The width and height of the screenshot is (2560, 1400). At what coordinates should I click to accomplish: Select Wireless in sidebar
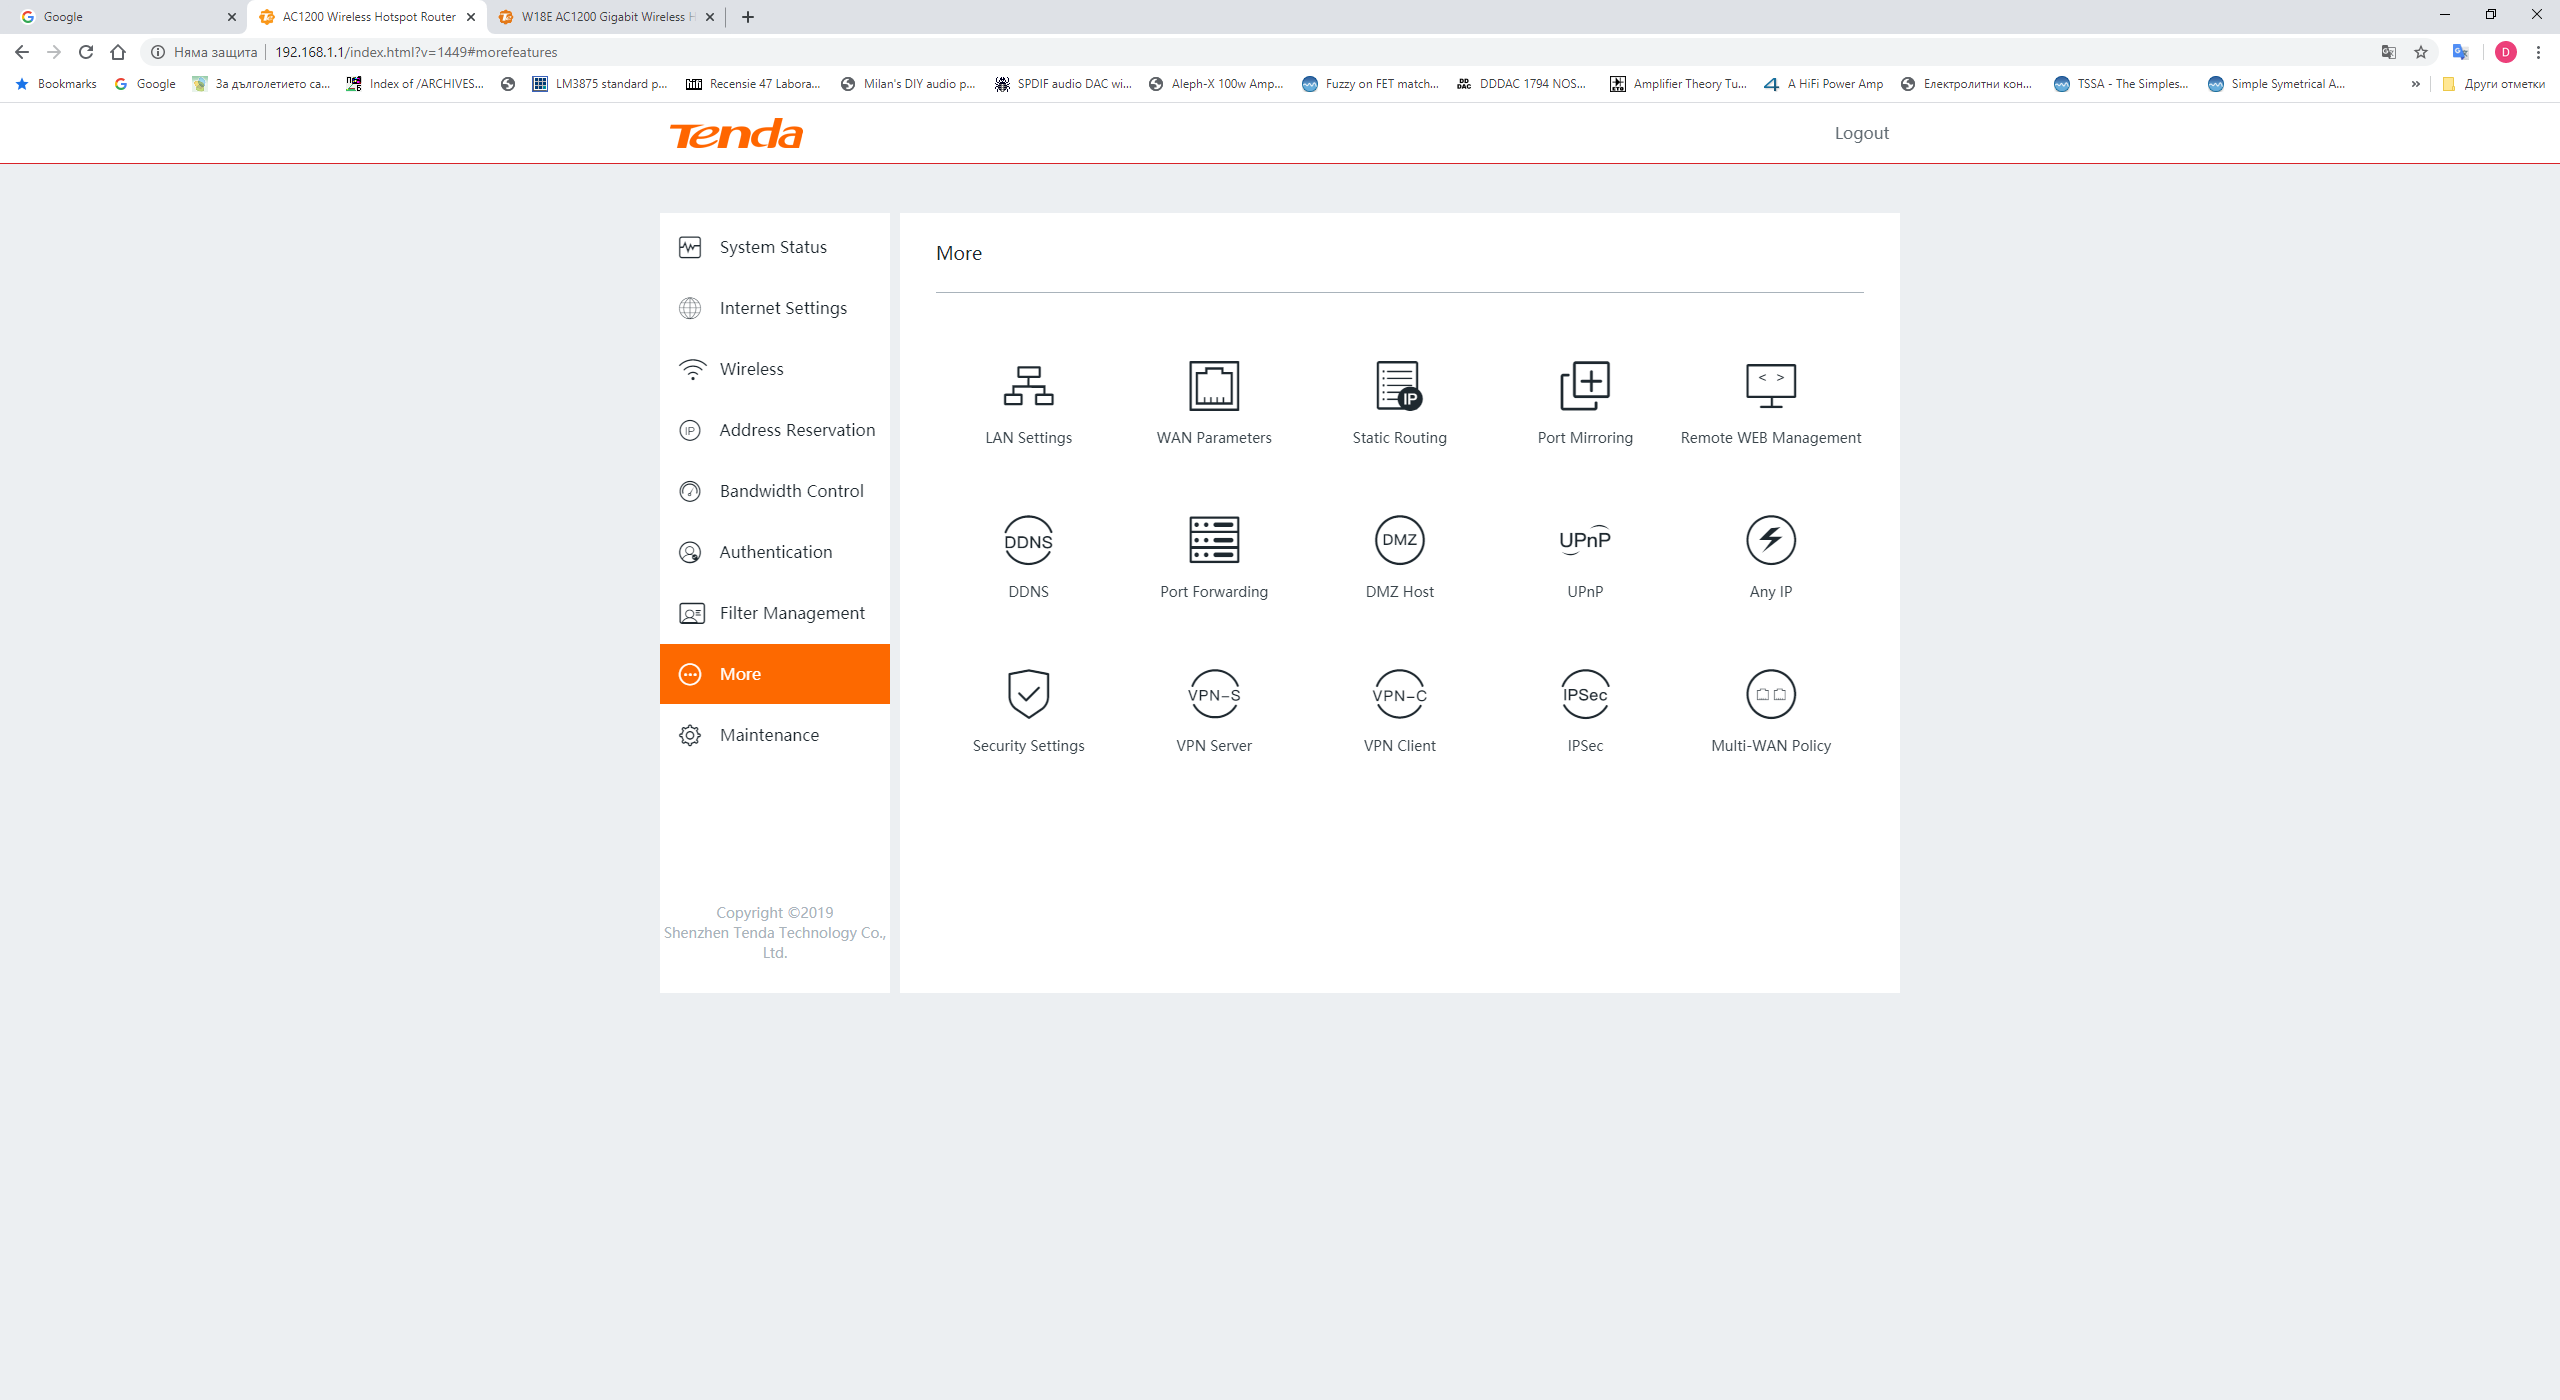click(775, 369)
